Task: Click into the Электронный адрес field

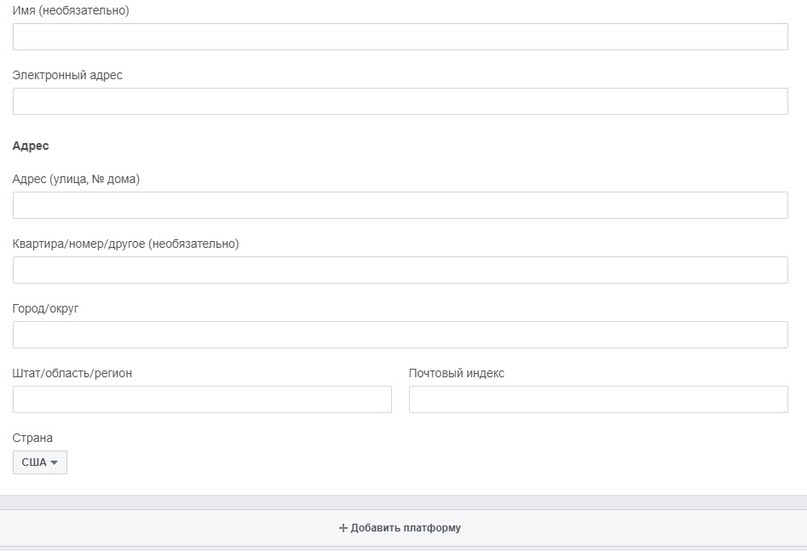Action: click(x=400, y=101)
